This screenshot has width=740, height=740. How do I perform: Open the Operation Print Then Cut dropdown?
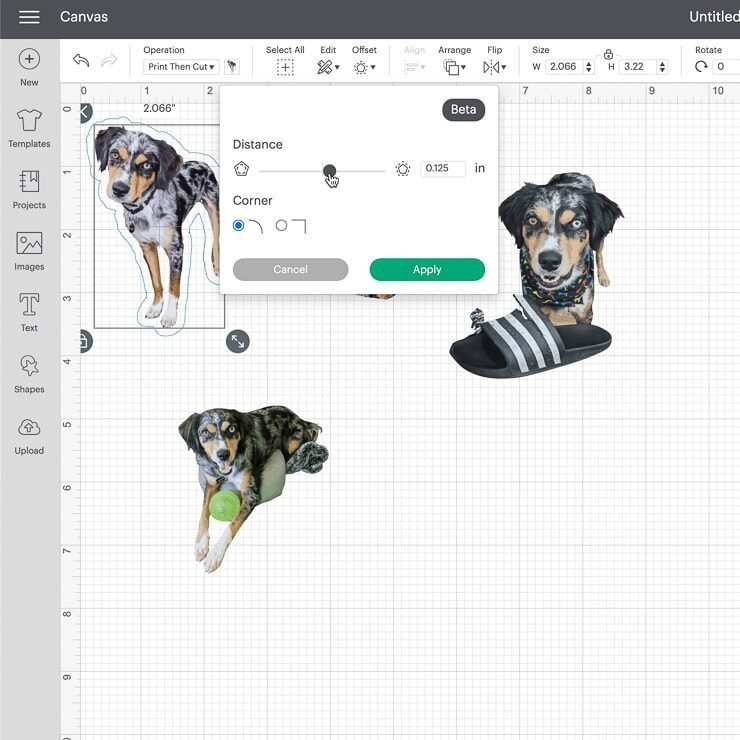pyautogui.click(x=181, y=67)
